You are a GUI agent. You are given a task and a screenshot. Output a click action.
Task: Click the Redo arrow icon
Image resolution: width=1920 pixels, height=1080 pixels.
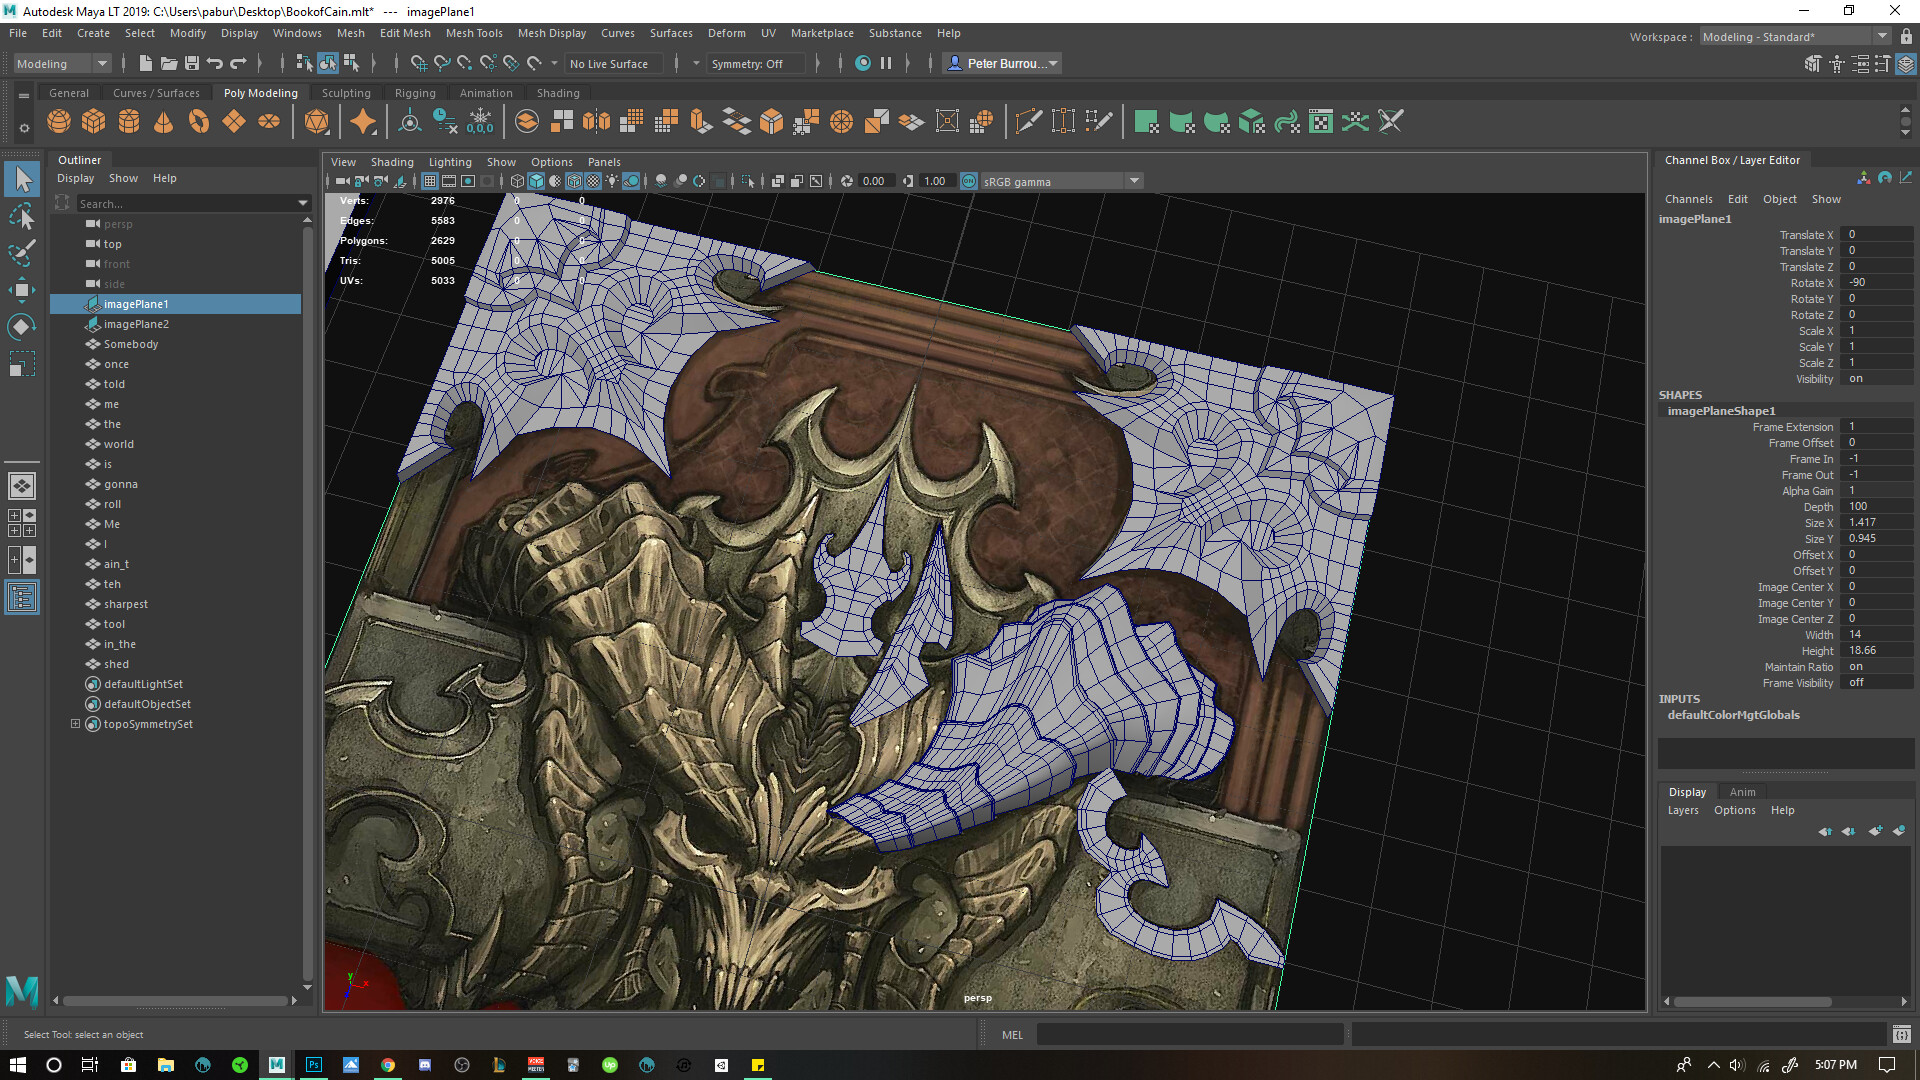238,63
